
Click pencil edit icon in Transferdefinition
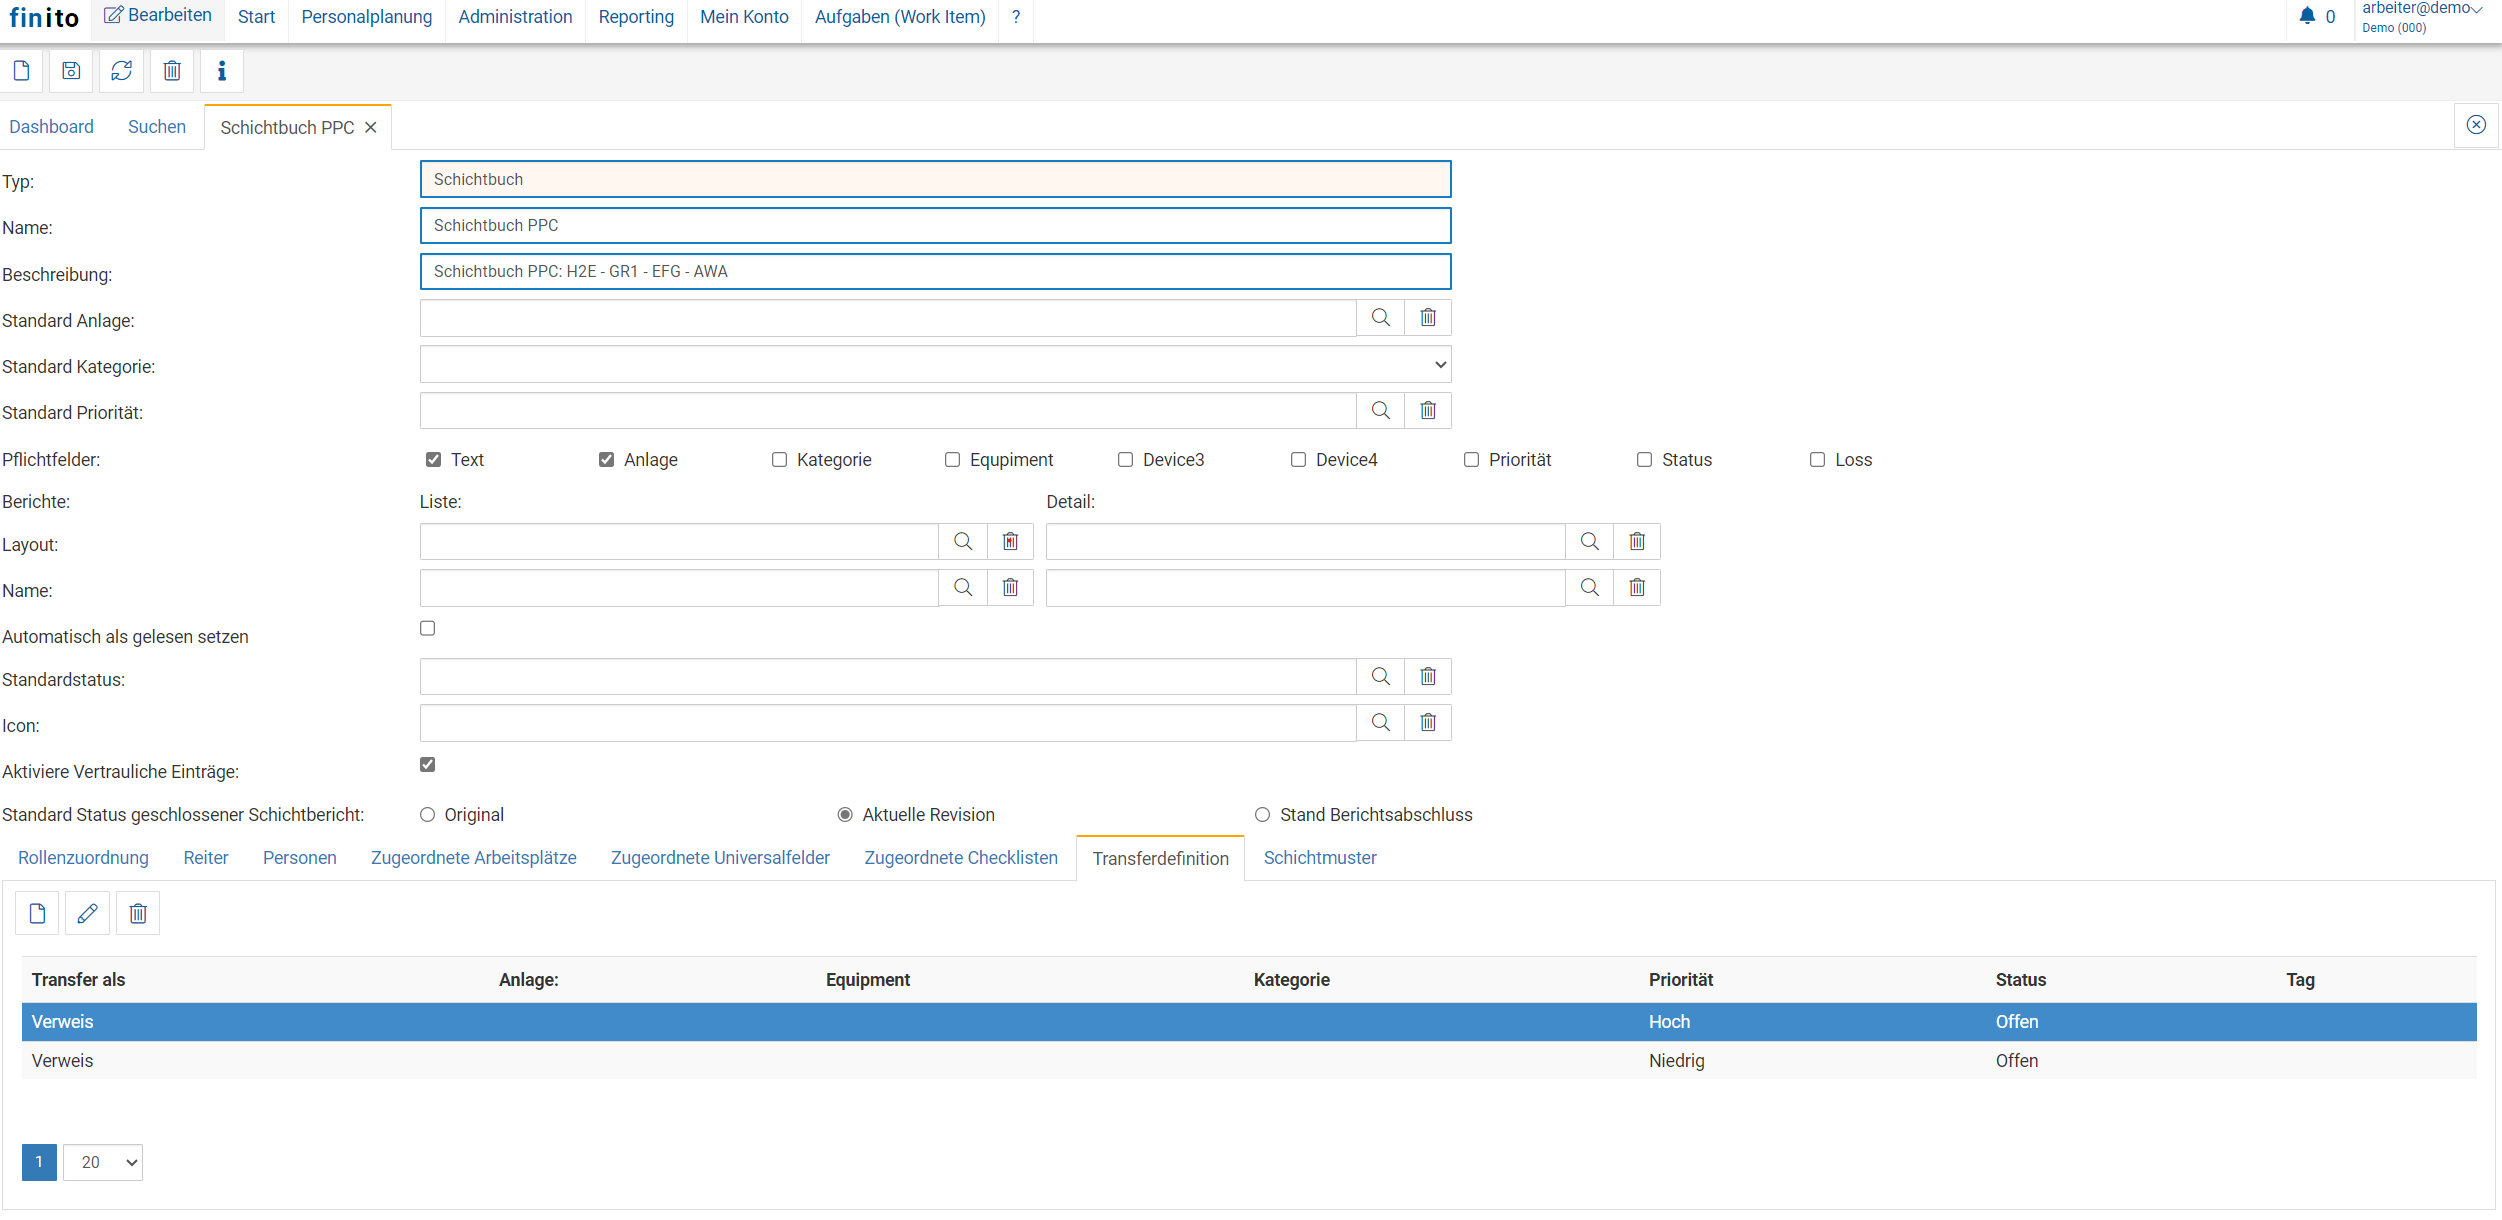coord(87,913)
